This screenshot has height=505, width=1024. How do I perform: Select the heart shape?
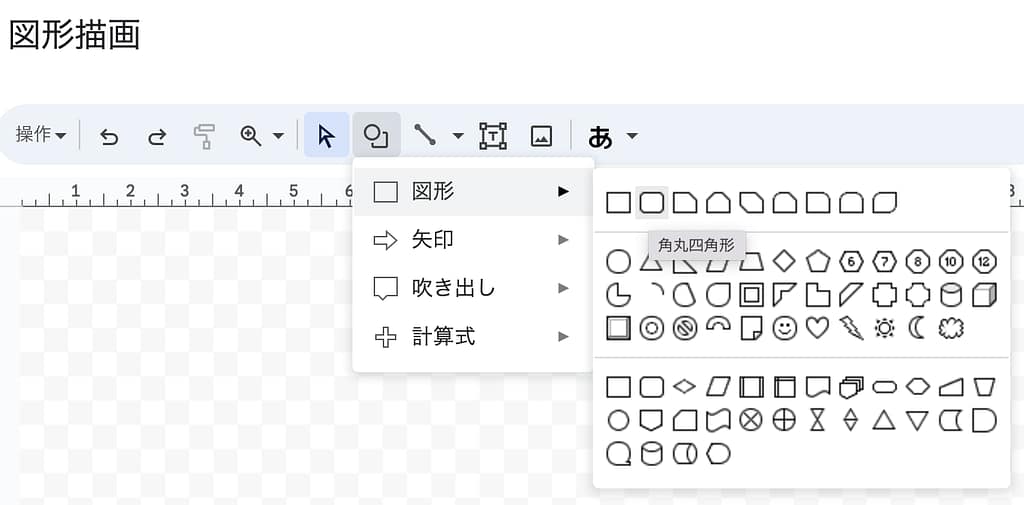(x=818, y=328)
